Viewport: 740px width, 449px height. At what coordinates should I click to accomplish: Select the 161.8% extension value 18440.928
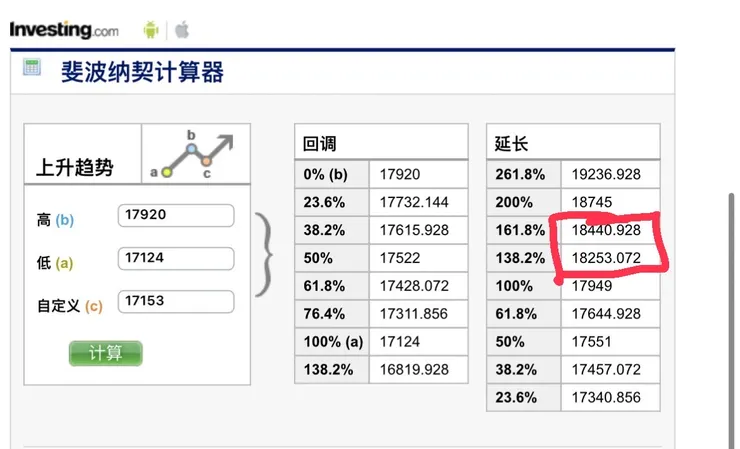[606, 230]
